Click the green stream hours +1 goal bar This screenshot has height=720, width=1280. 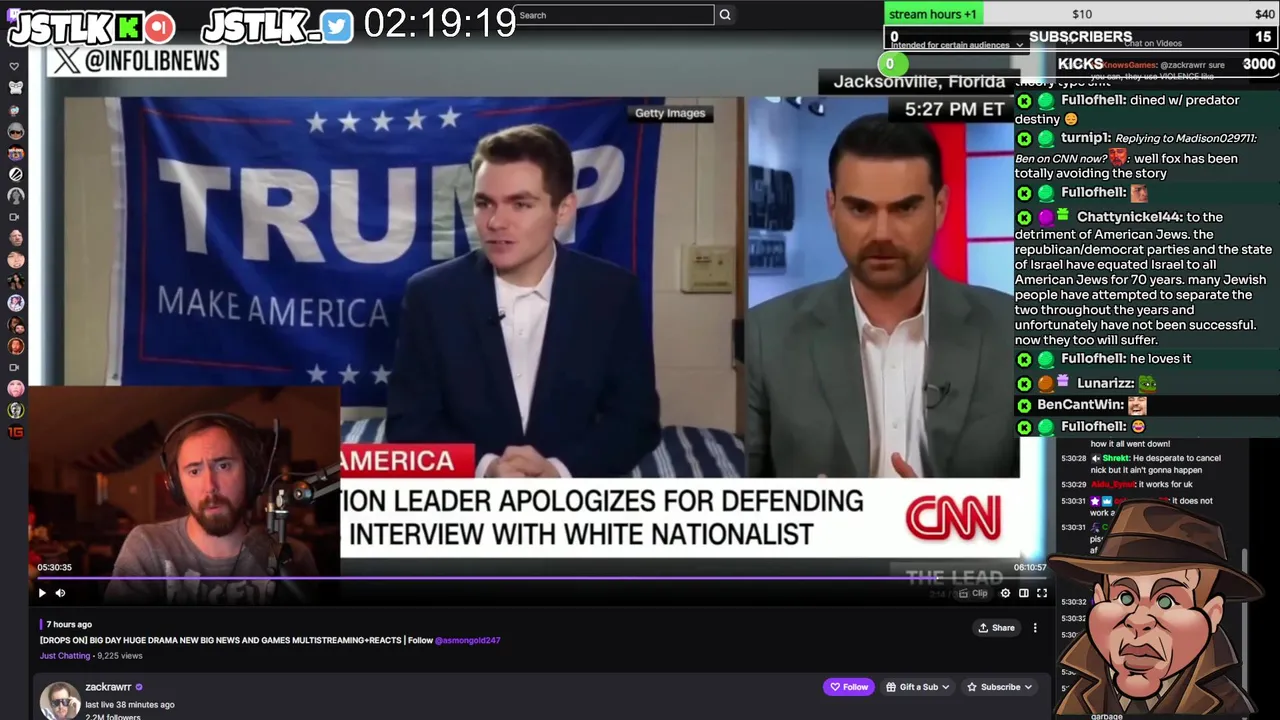coord(934,14)
